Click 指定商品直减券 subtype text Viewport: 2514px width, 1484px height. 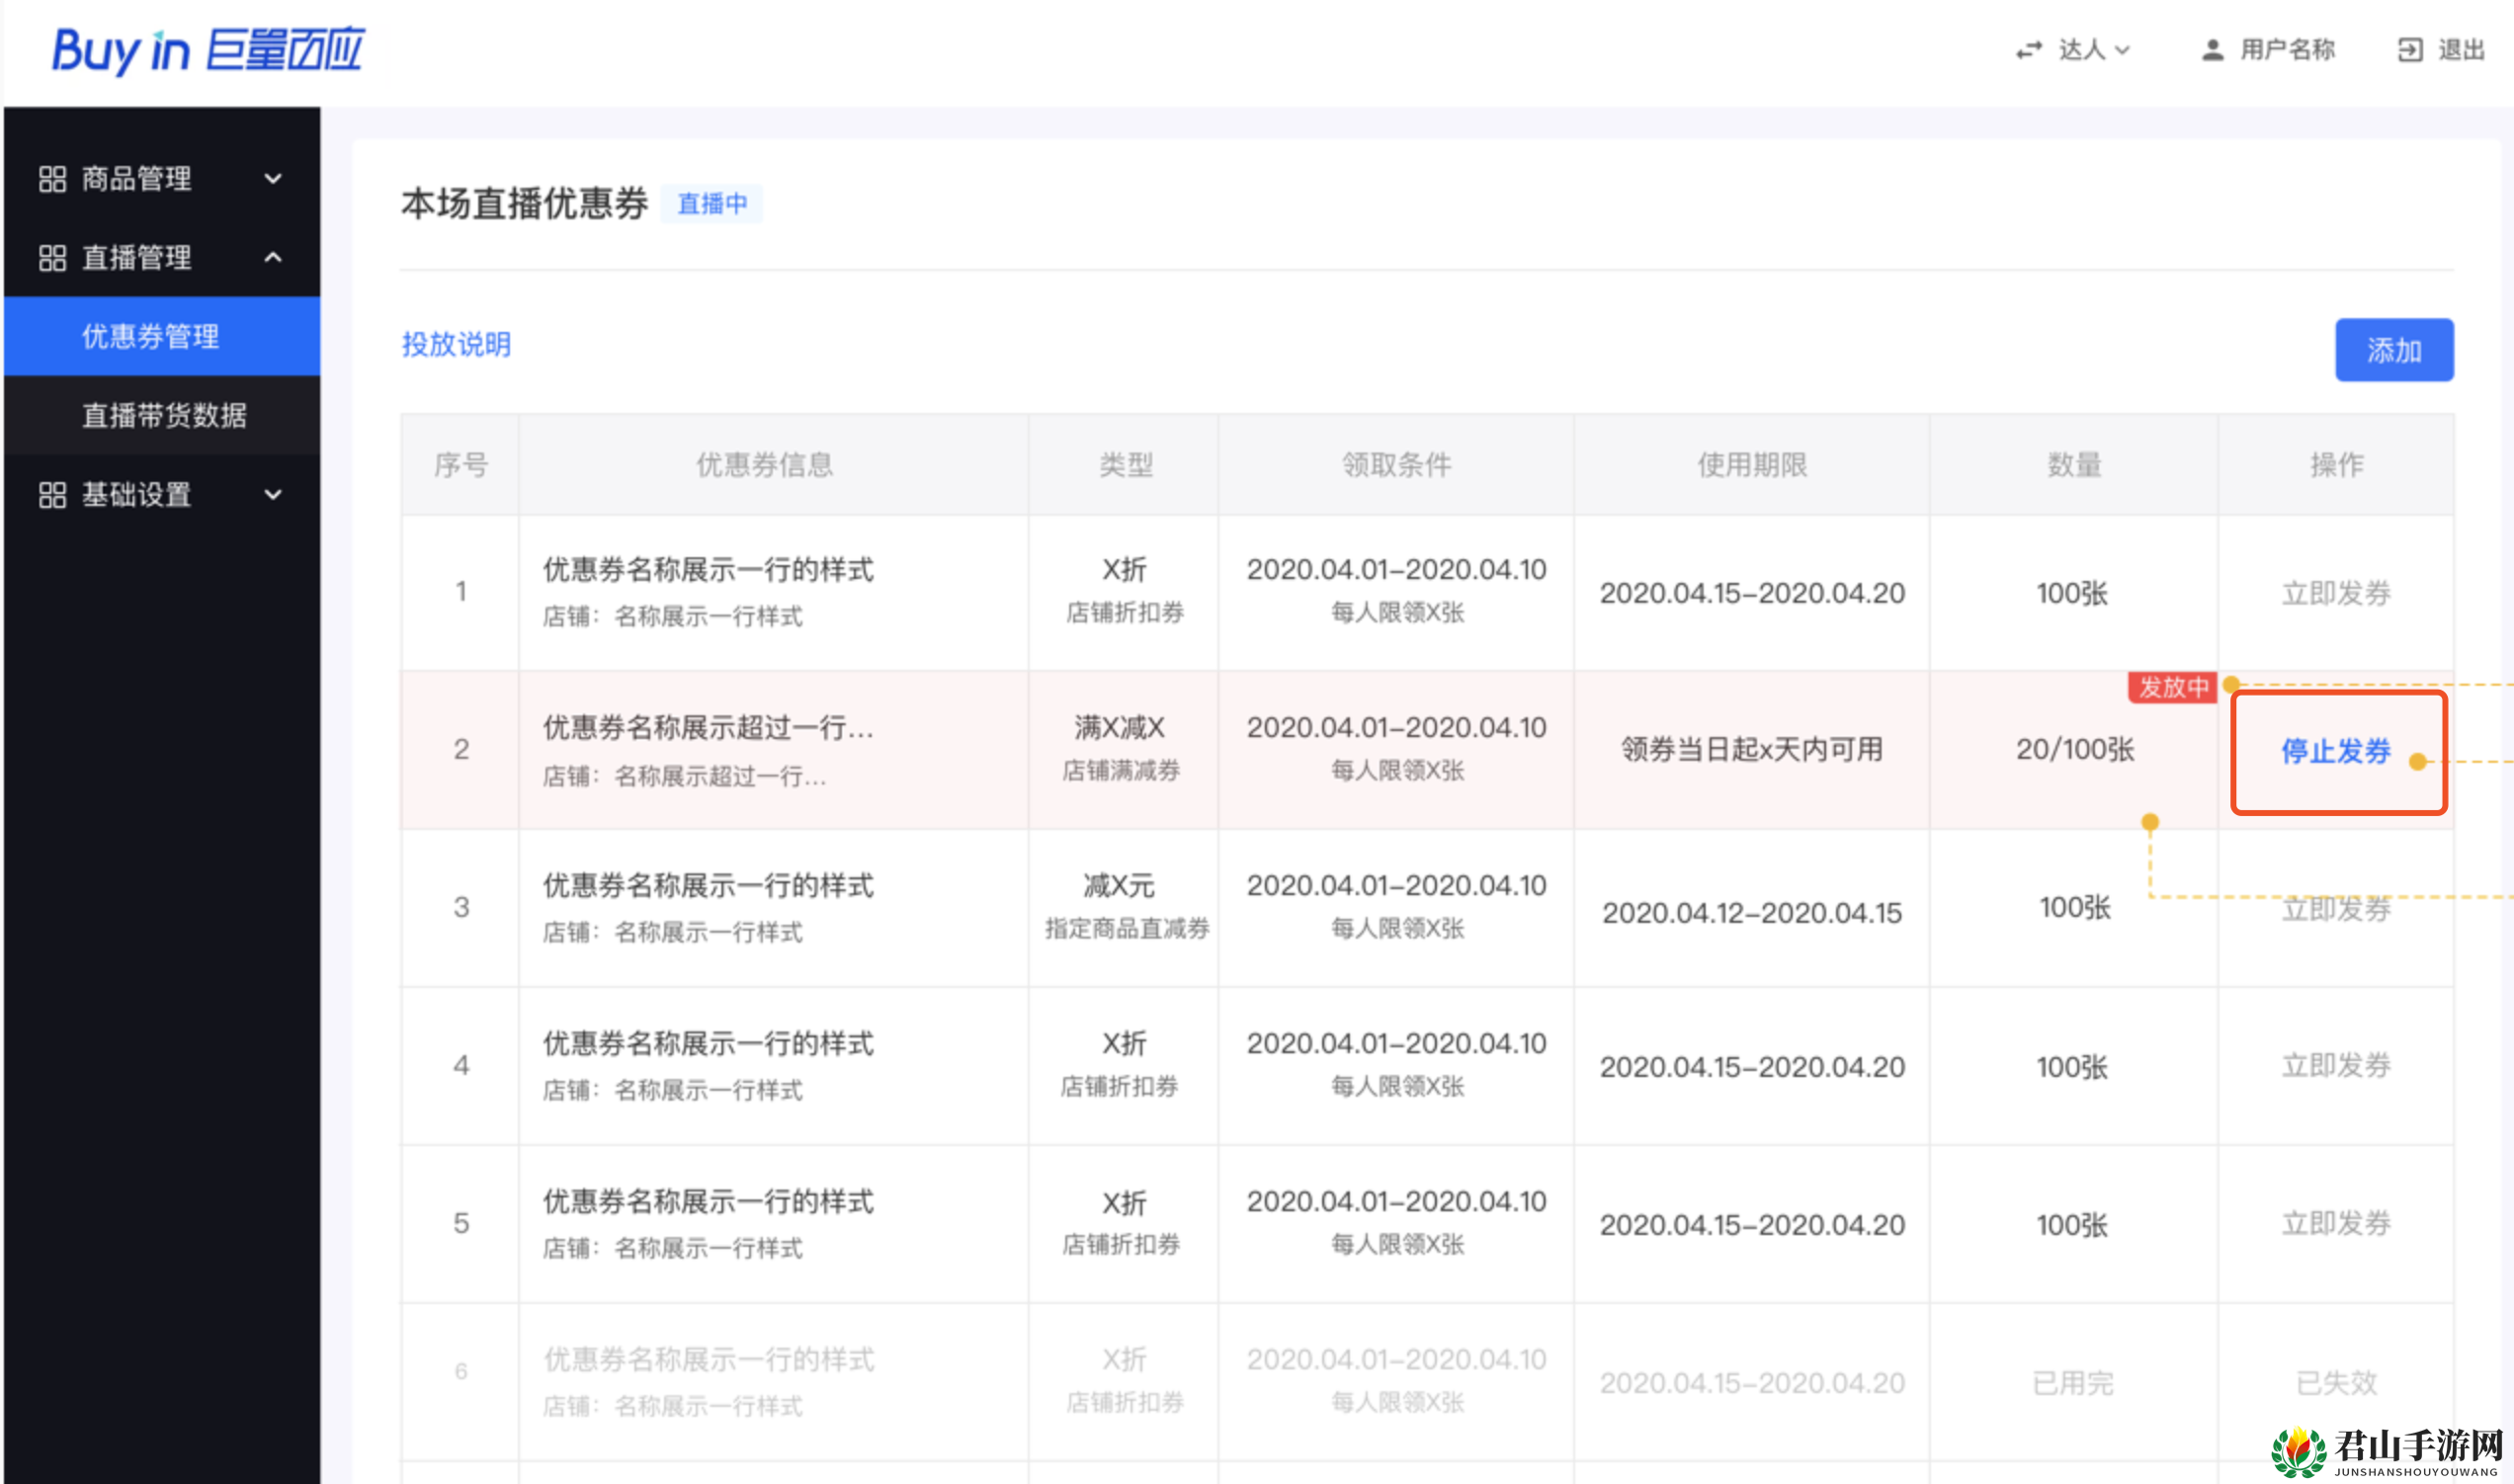click(1127, 929)
